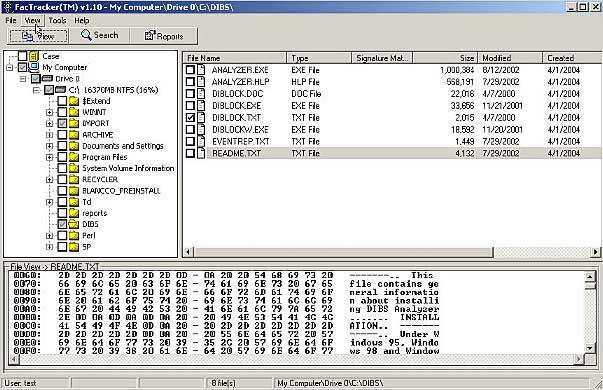The height and width of the screenshot is (390, 603).
Task: Click the FacTracker title bar app icon
Action: point(7,7)
